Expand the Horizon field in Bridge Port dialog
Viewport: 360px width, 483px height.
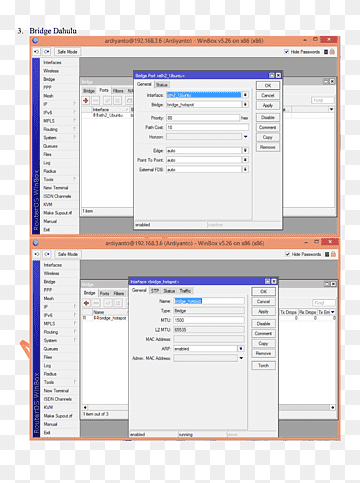[246, 137]
